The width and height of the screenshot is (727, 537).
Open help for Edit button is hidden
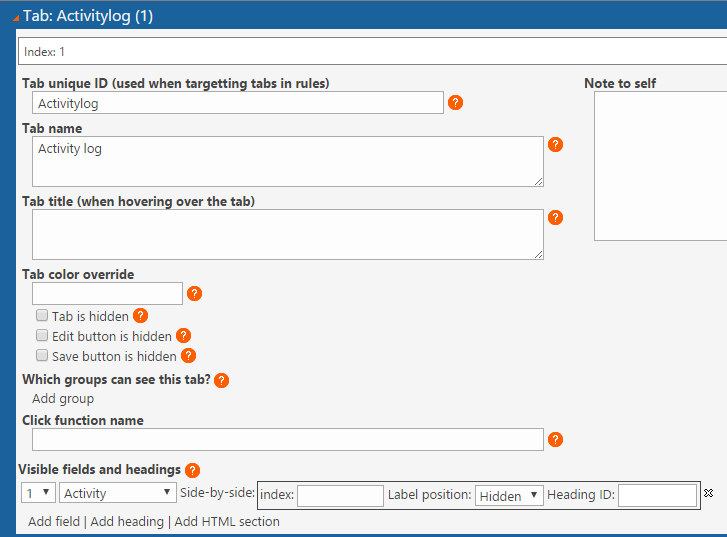coord(184,336)
